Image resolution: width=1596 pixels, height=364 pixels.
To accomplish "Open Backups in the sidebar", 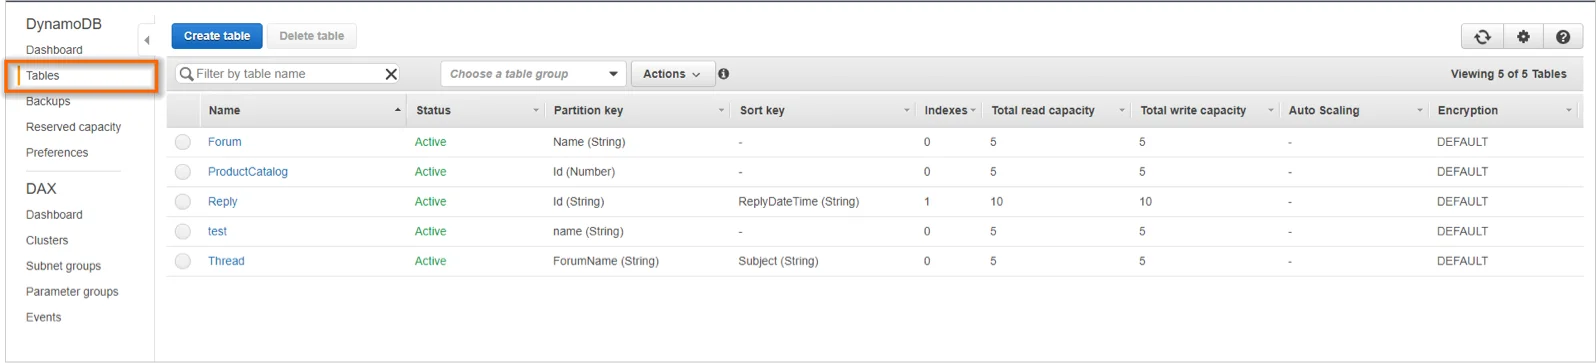I will point(48,101).
